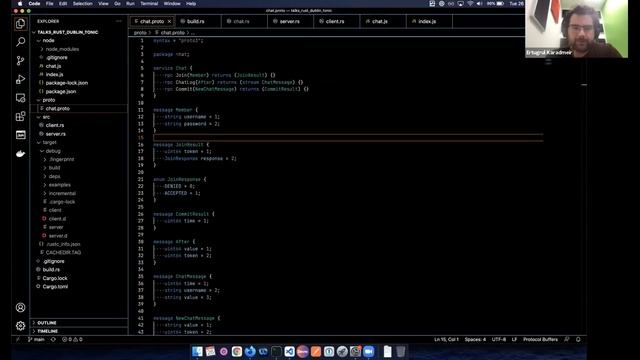Image resolution: width=640 pixels, height=360 pixels.
Task: Click the Wi-Fi icon in menu bar
Action: tap(470, 4)
